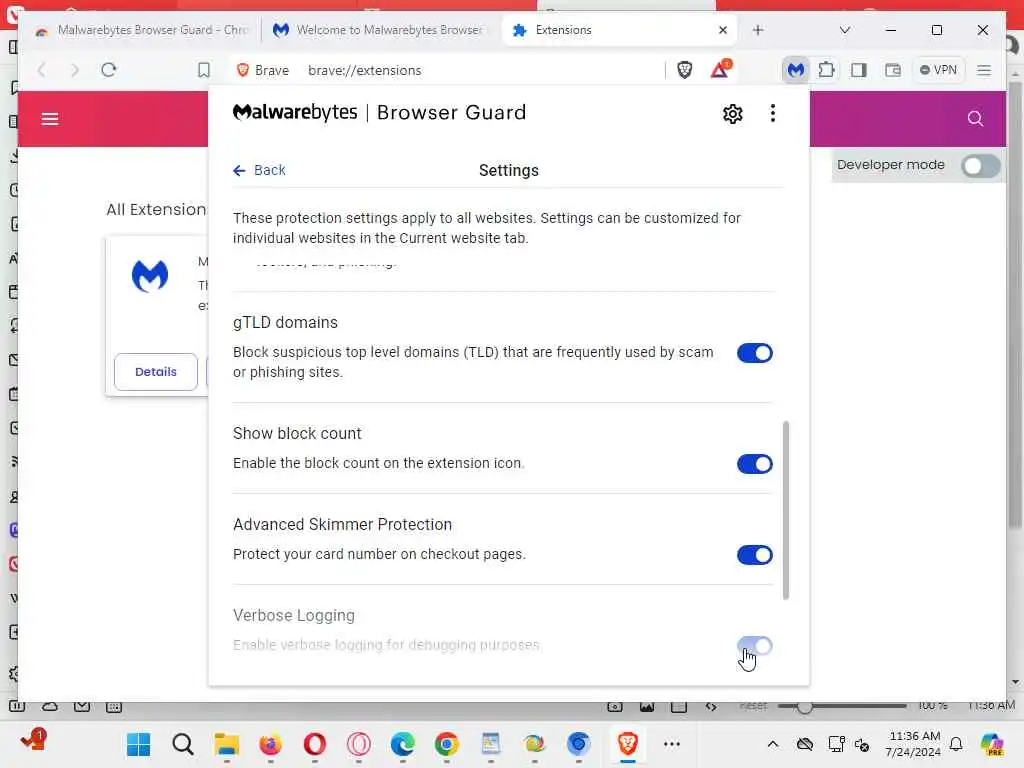This screenshot has height=768, width=1024.
Task: Open the three-dot menu in Browser Guard popup
Action: point(773,114)
